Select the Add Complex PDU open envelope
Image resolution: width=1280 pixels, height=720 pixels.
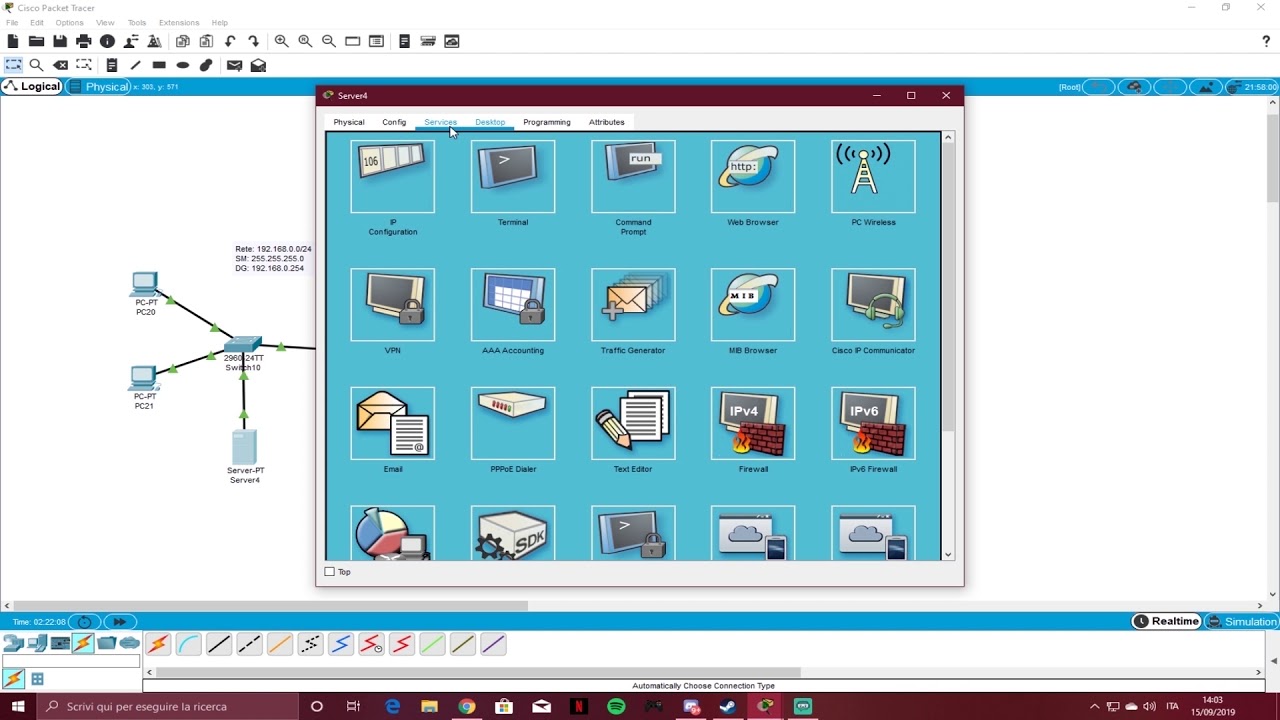point(258,65)
